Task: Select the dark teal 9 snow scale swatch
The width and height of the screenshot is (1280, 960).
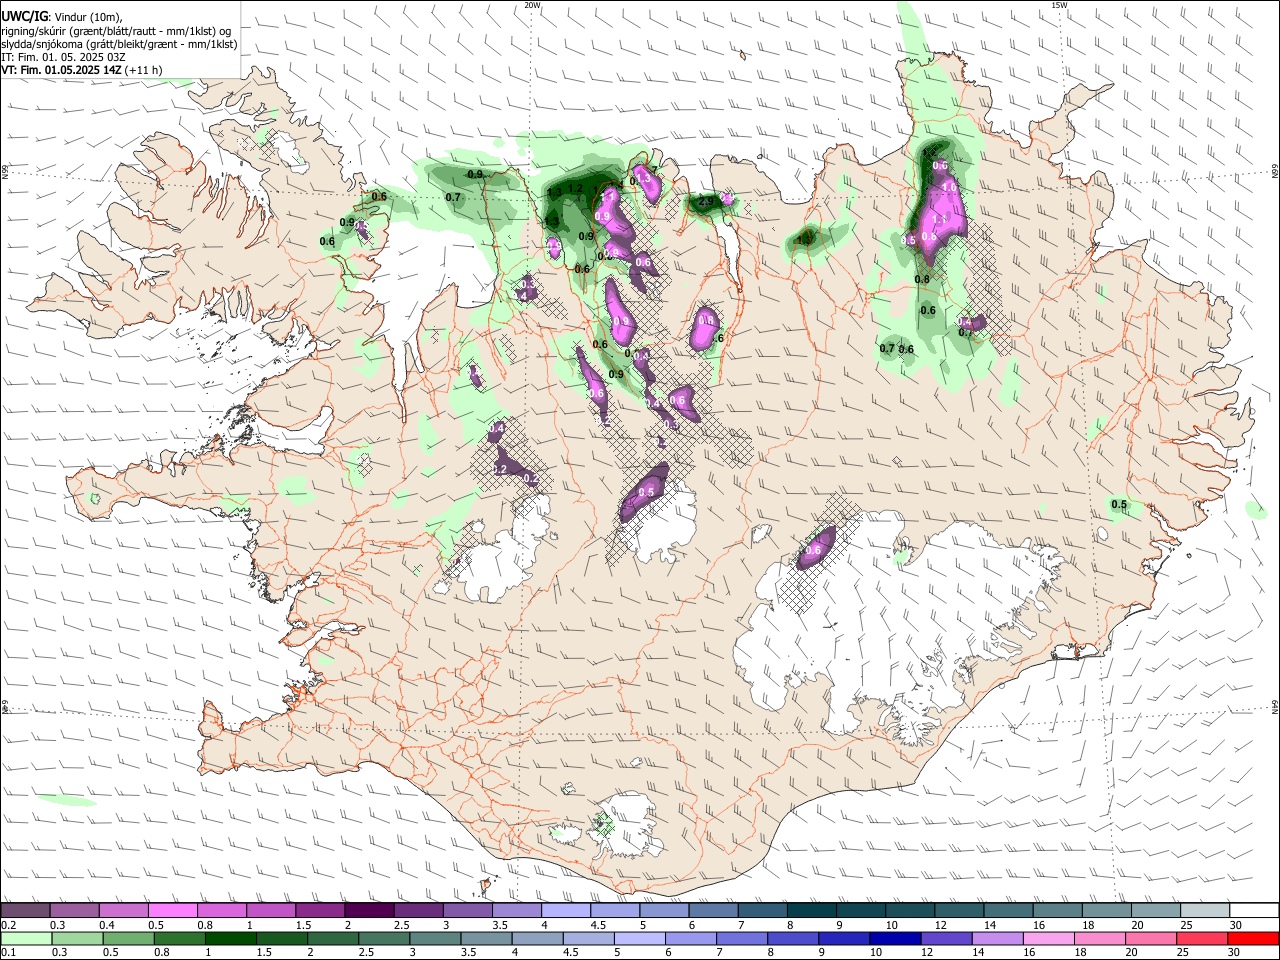Action: click(x=860, y=910)
